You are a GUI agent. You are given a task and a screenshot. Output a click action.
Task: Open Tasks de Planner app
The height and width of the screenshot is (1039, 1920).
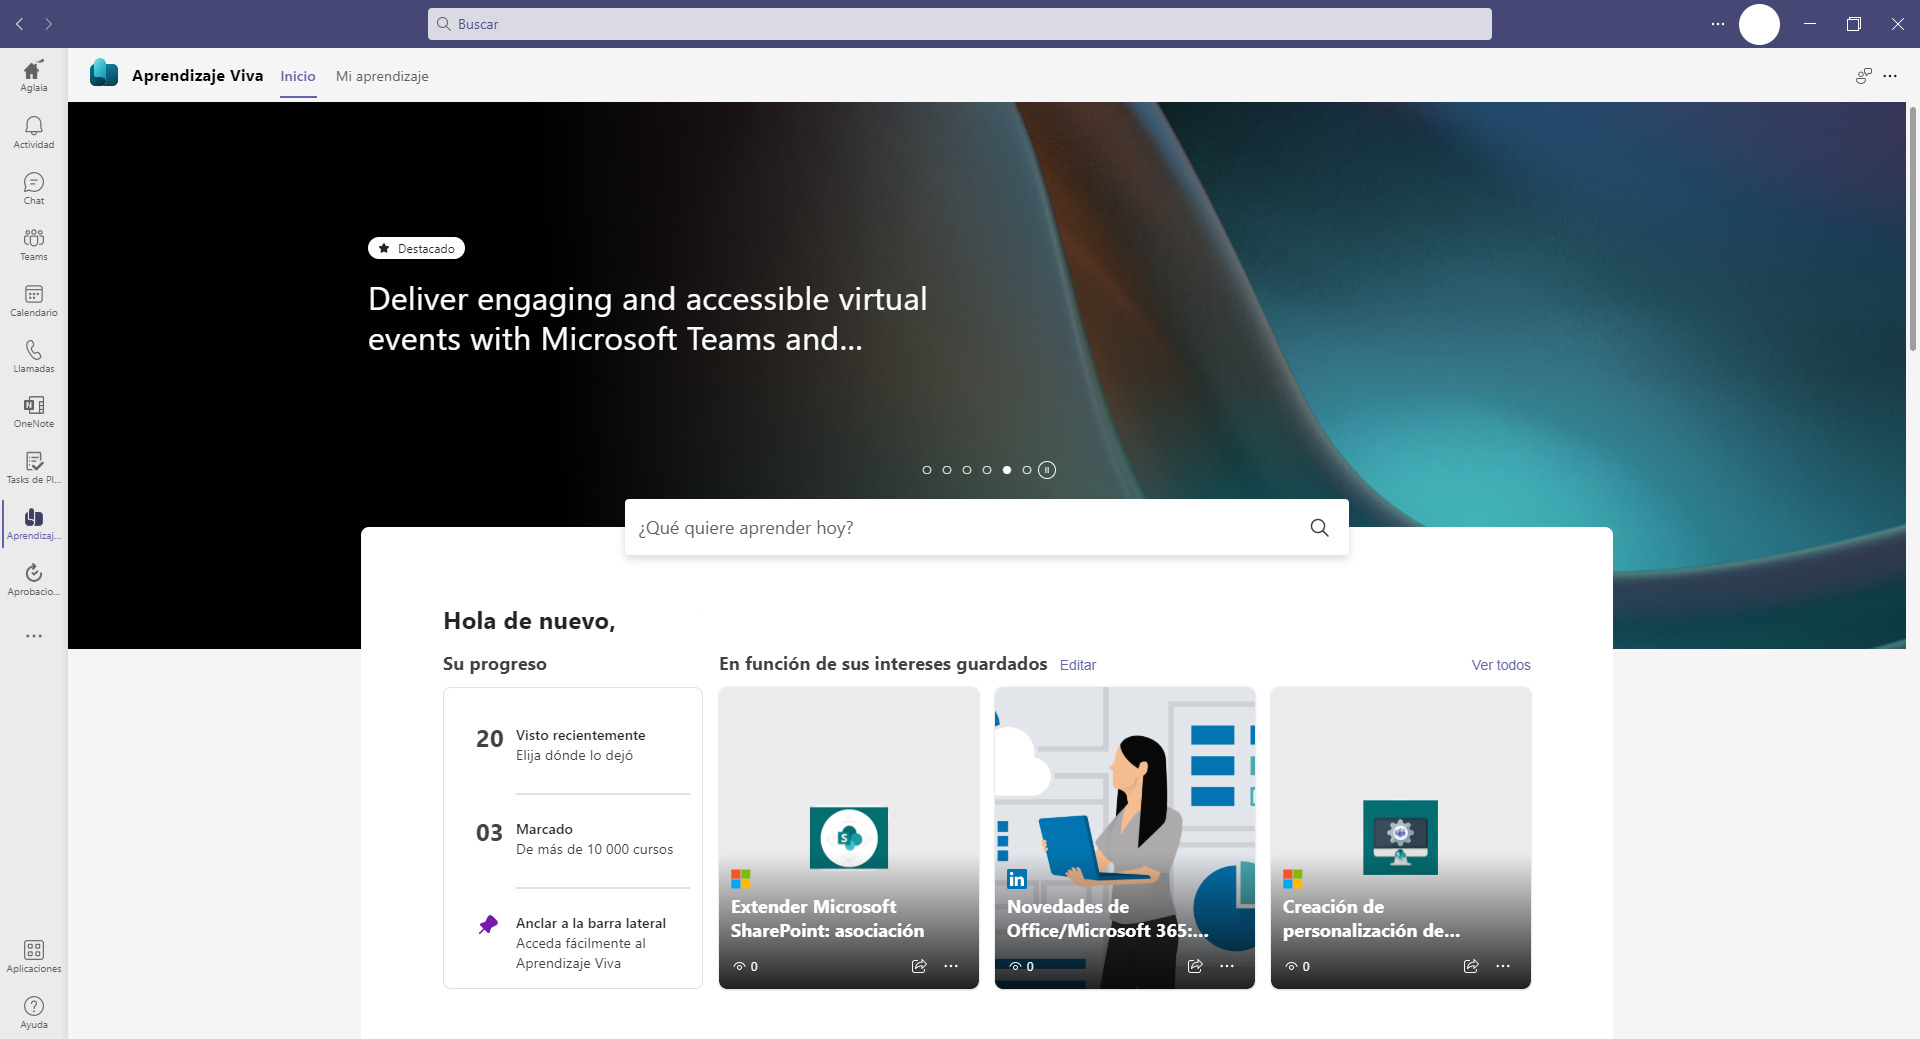pyautogui.click(x=33, y=468)
